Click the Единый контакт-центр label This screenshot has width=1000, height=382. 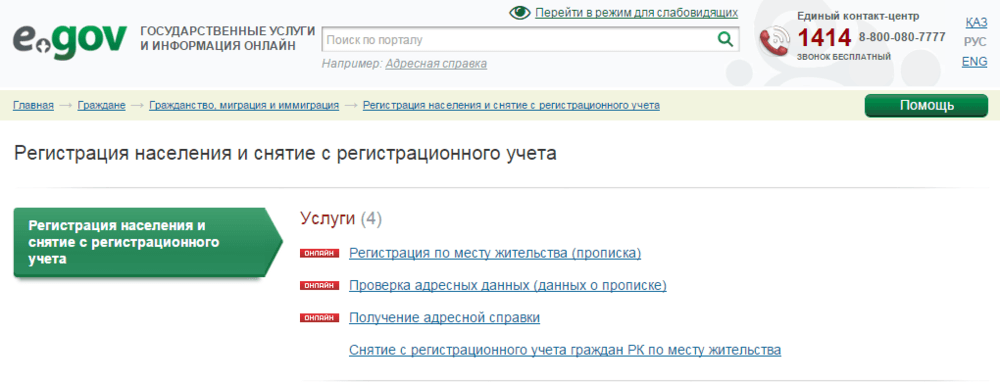tap(858, 16)
